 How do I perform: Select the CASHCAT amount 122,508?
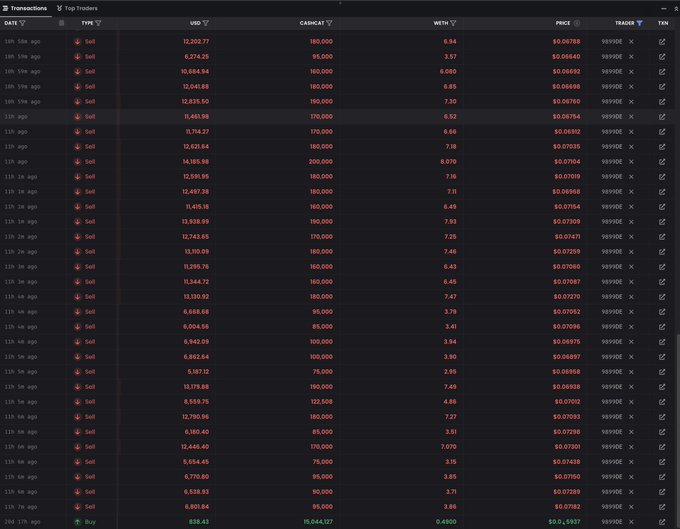click(x=321, y=402)
